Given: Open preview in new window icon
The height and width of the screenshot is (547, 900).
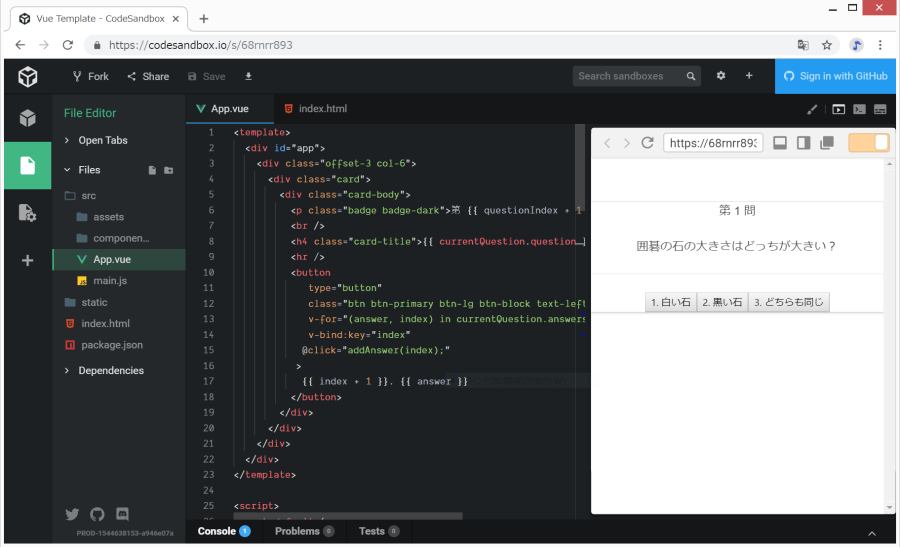Looking at the screenshot, I should (826, 143).
